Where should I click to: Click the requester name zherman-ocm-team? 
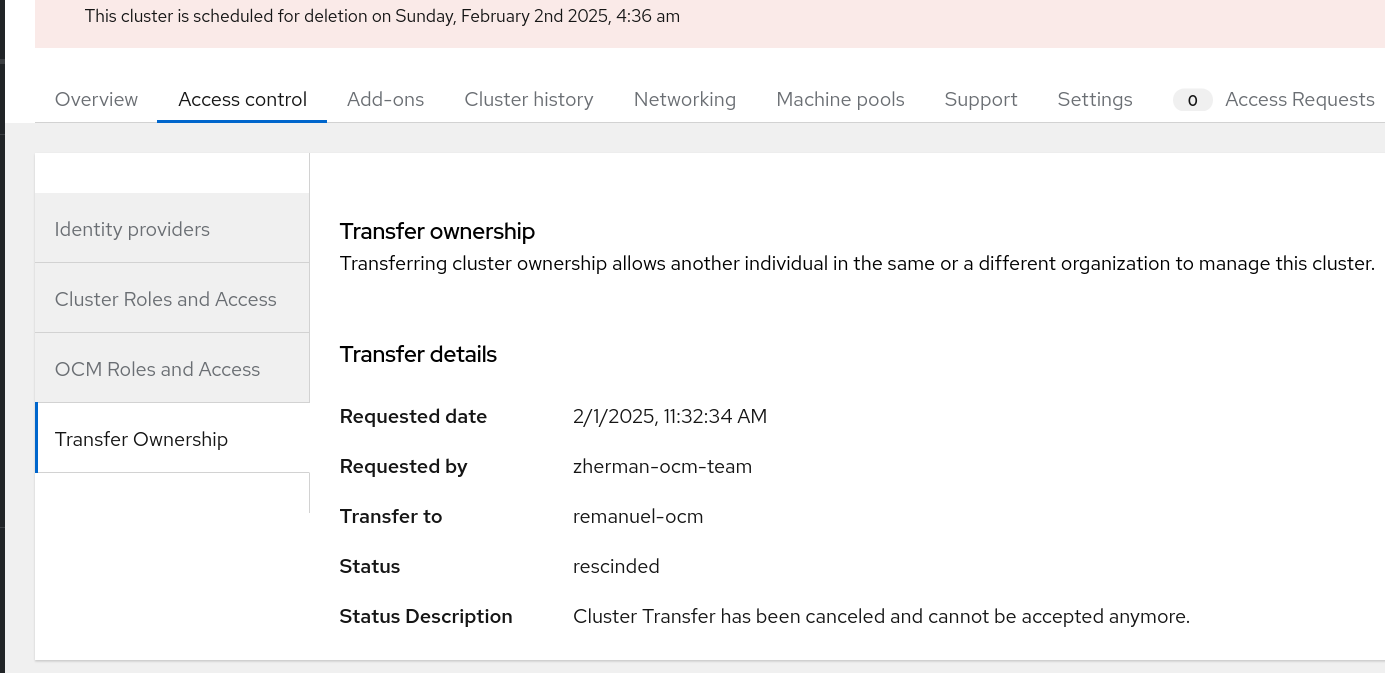pyautogui.click(x=662, y=467)
